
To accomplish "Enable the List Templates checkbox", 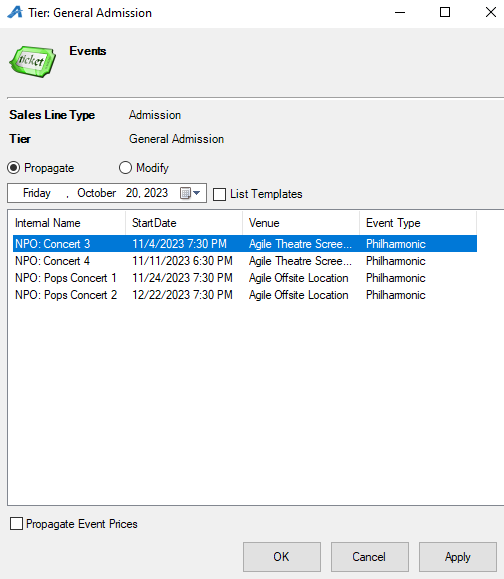I will pyautogui.click(x=219, y=194).
